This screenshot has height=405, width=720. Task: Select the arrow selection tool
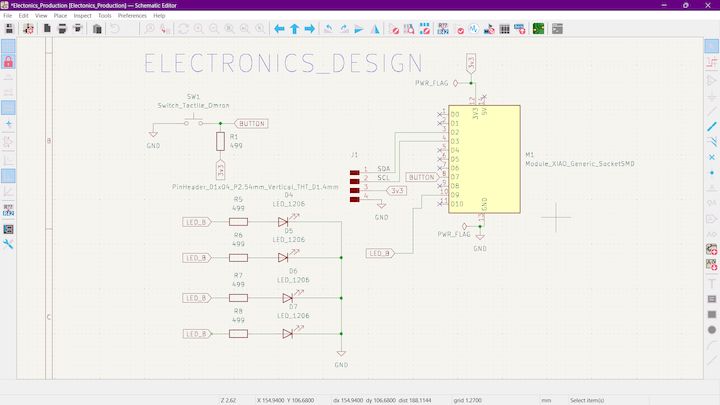[712, 46]
